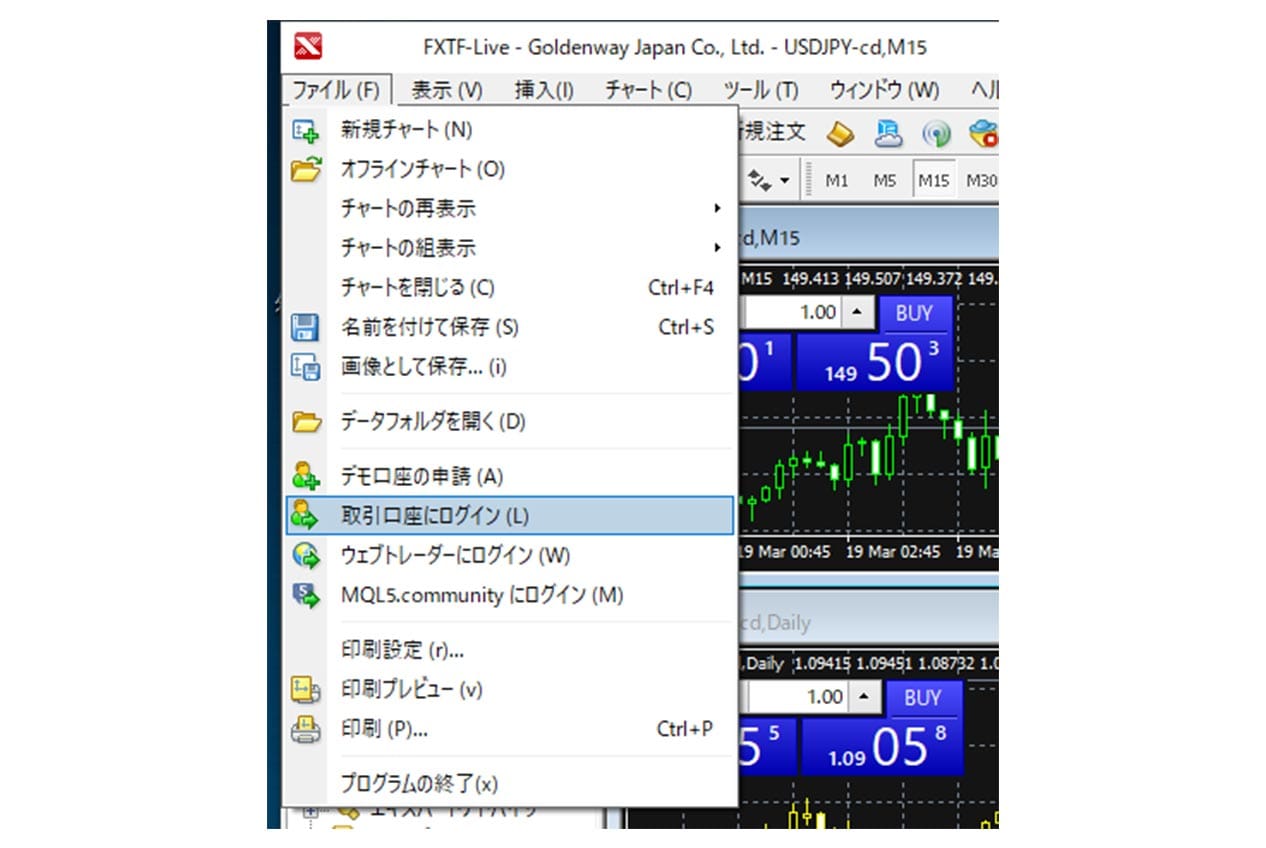Viewport: 1266px width, 848px height.
Task: Increase lot size stepper on Daily chart
Action: (x=866, y=697)
